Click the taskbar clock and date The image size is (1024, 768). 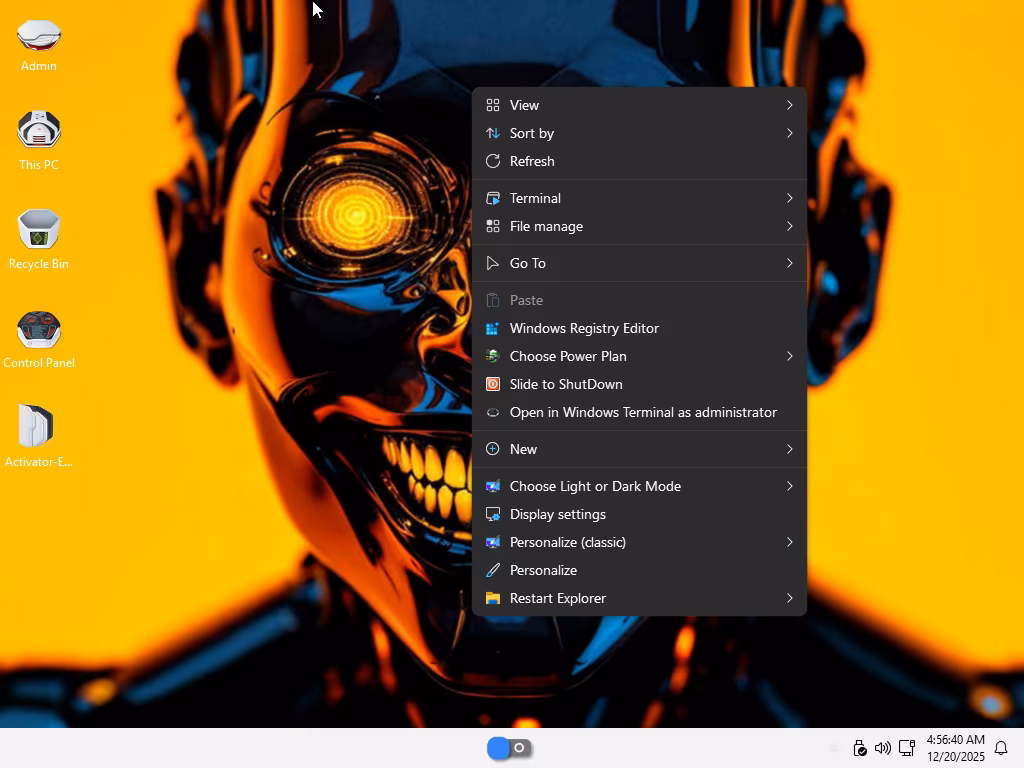coord(955,748)
